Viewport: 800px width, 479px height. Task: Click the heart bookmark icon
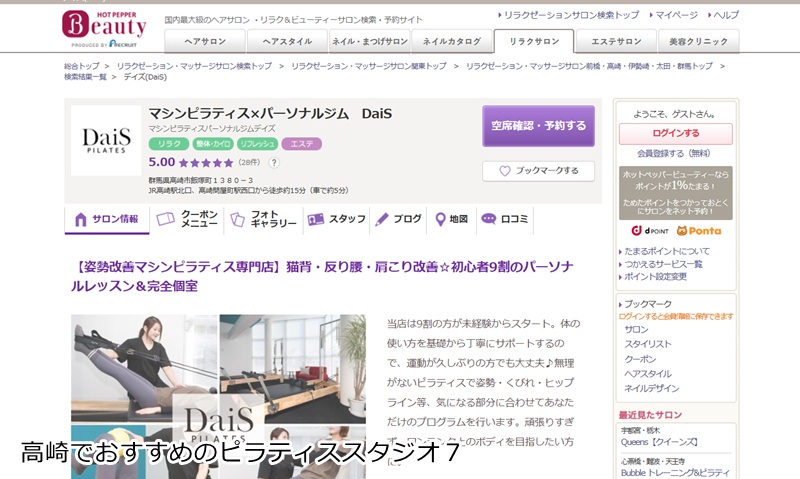(x=505, y=171)
